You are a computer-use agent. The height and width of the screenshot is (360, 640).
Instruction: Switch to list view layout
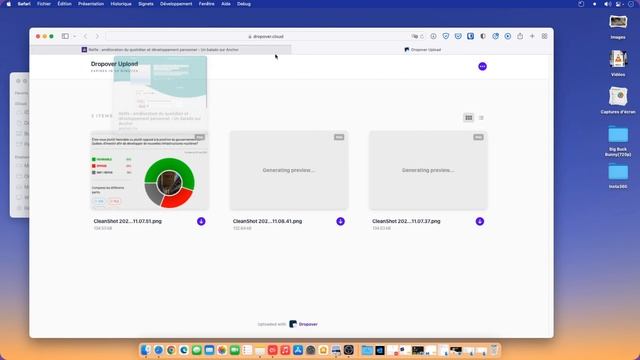tap(481, 118)
